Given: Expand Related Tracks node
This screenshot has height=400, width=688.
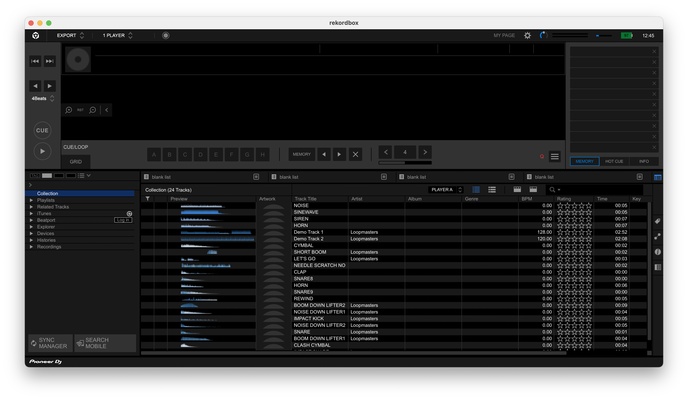Looking at the screenshot, I should 31,207.
